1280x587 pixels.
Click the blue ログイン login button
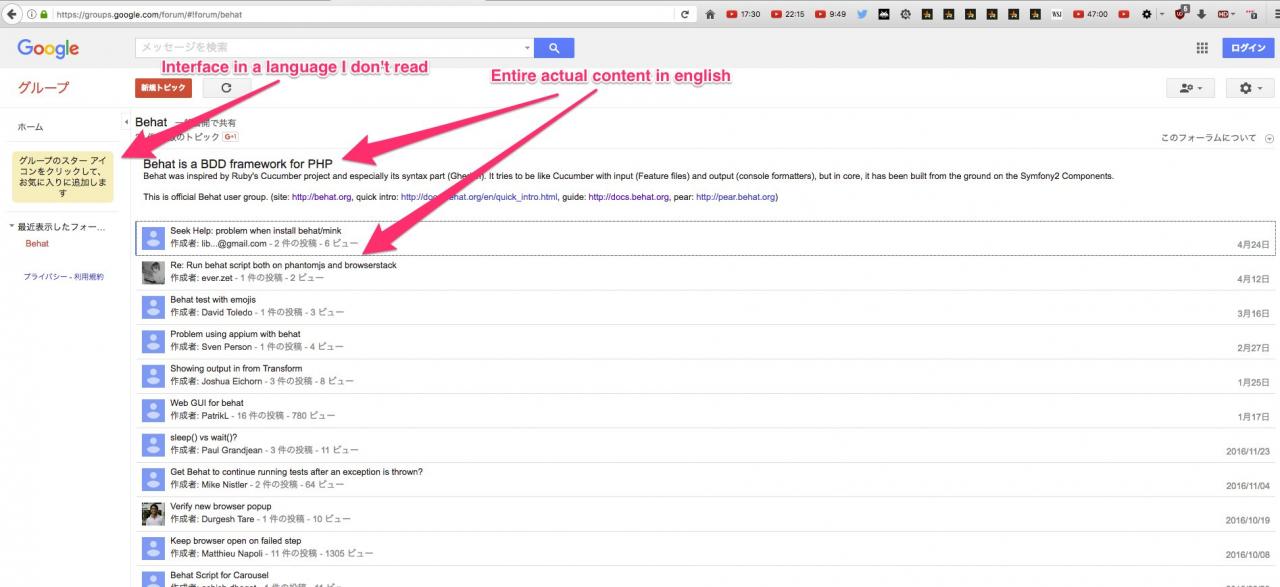pyautogui.click(x=1248, y=48)
